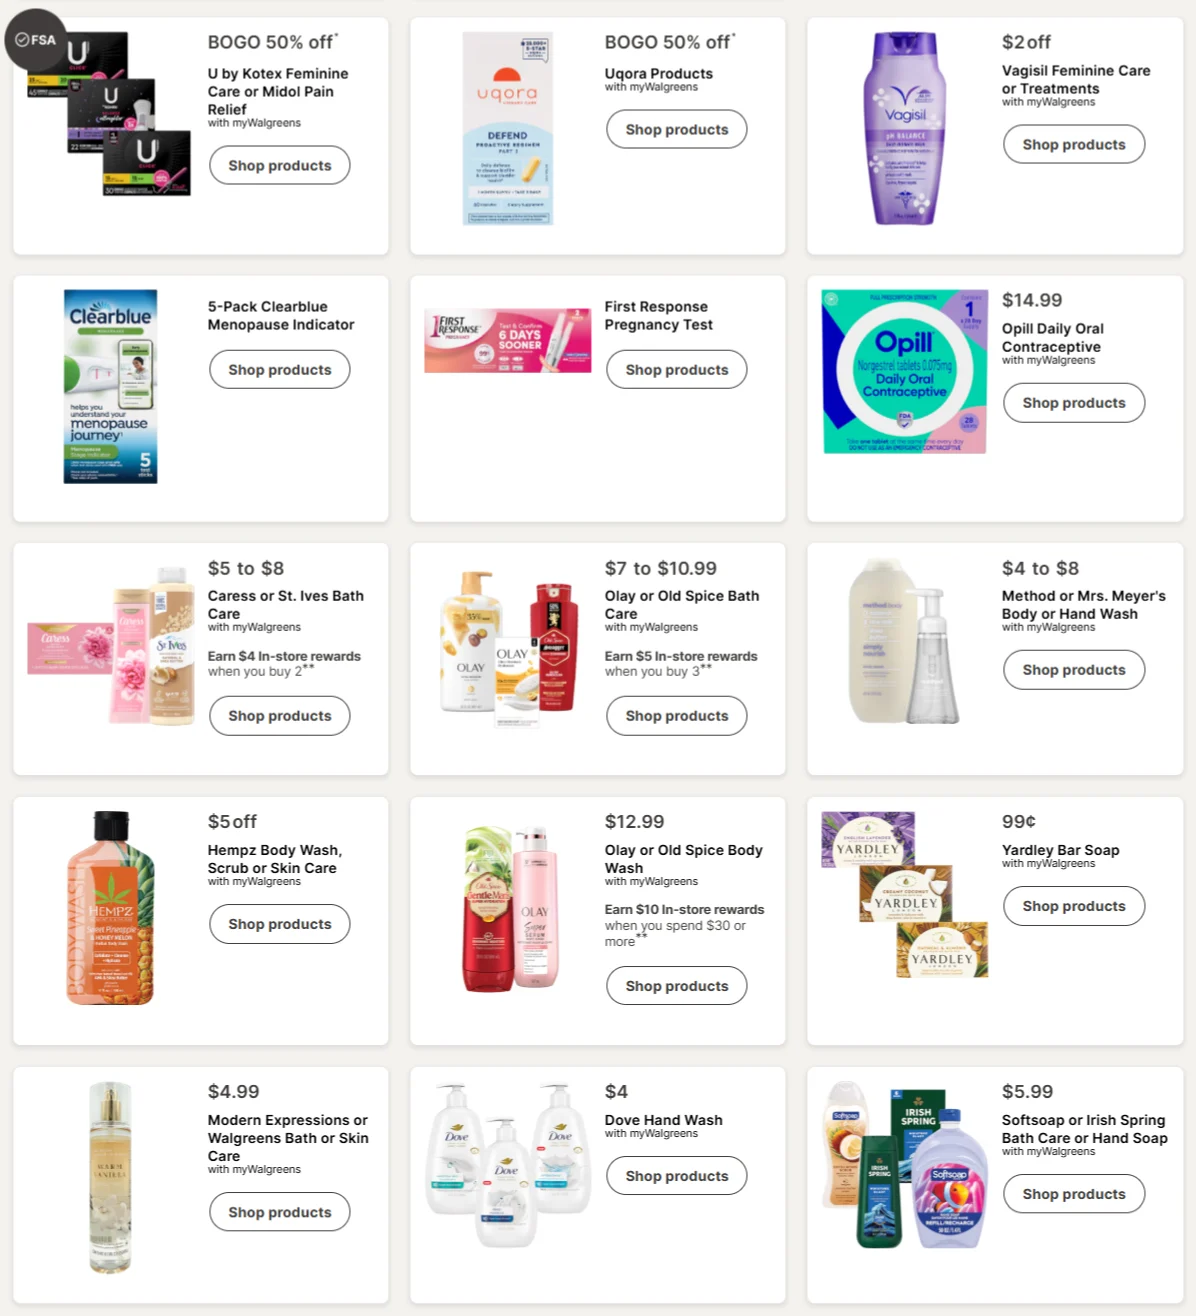Open the Olay or Old Spice Bath Care title
This screenshot has height=1316, width=1196.
click(682, 604)
